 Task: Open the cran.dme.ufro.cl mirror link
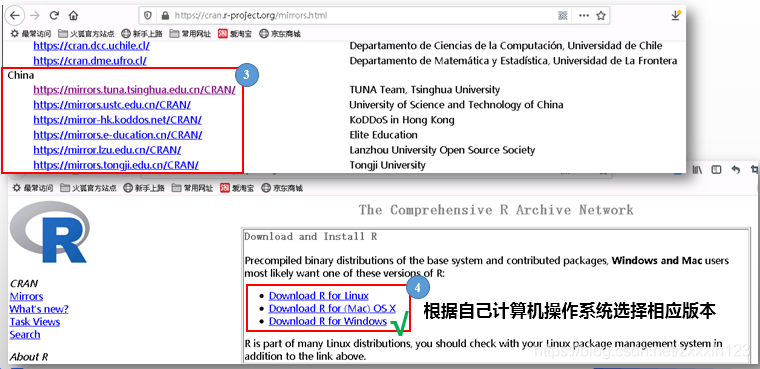tap(90, 61)
